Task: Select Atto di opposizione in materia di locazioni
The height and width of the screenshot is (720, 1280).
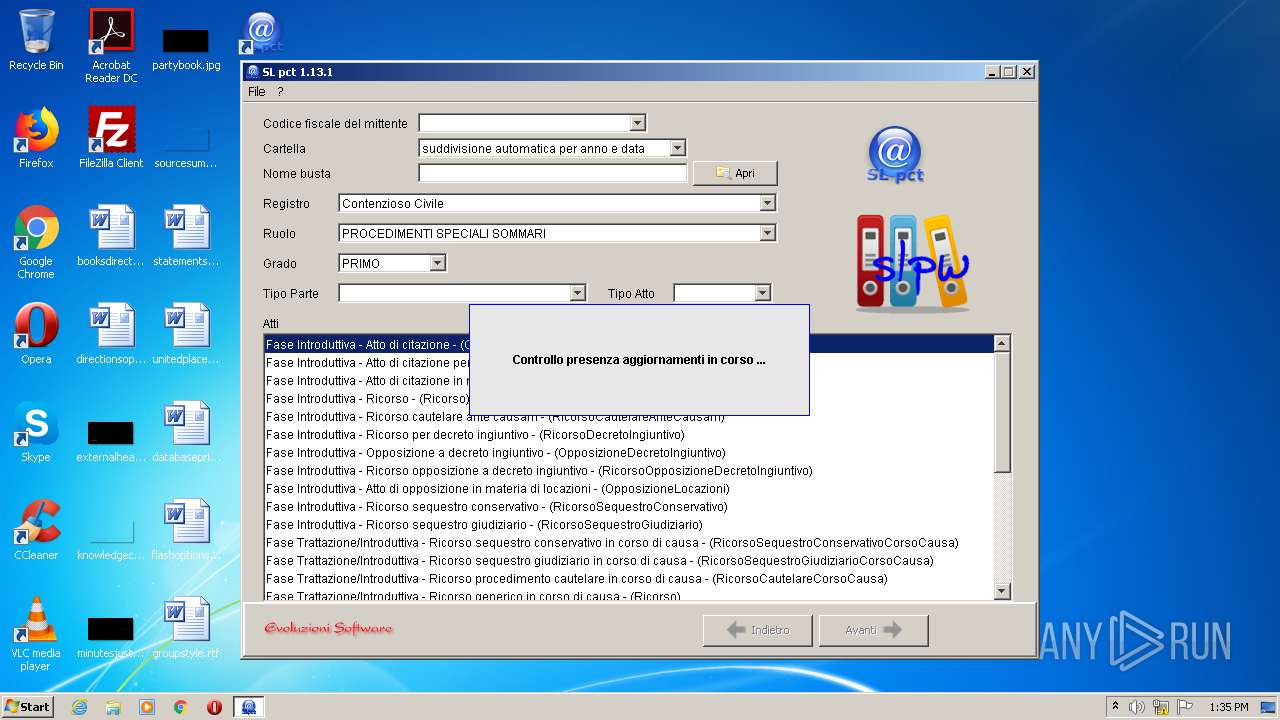Action: pos(629,489)
